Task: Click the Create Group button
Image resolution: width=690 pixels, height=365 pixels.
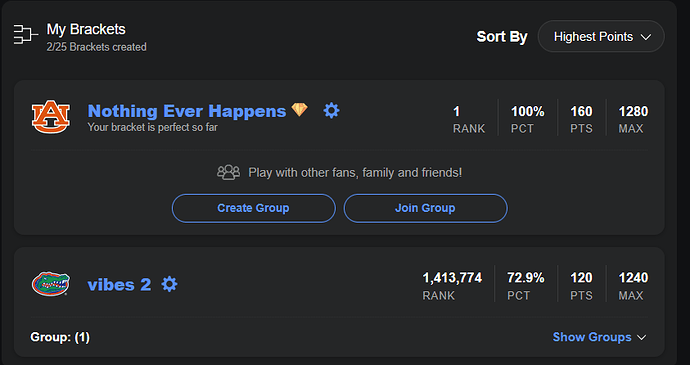Action: (253, 208)
